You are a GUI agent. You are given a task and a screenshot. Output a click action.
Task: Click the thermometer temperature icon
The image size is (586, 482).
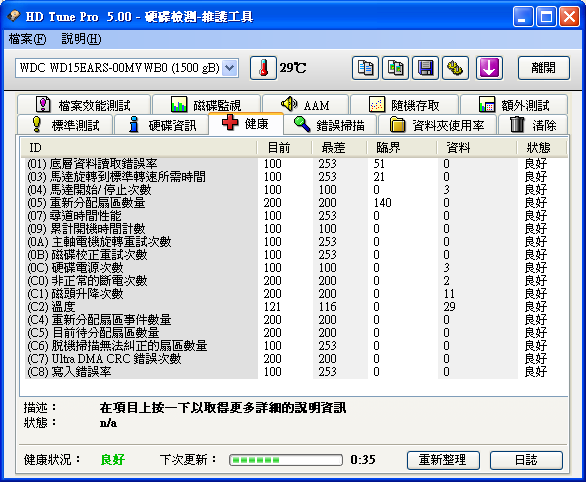coord(263,68)
